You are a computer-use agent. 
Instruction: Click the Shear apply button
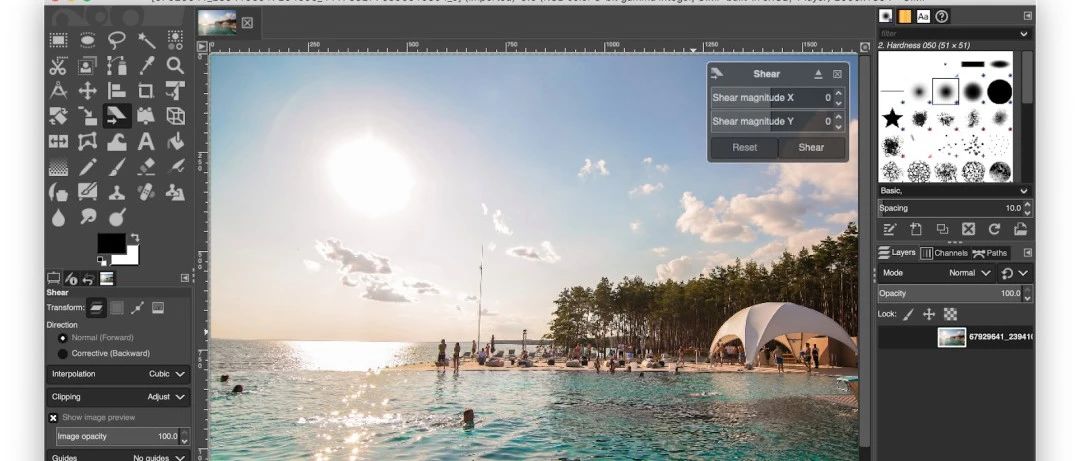(x=811, y=147)
